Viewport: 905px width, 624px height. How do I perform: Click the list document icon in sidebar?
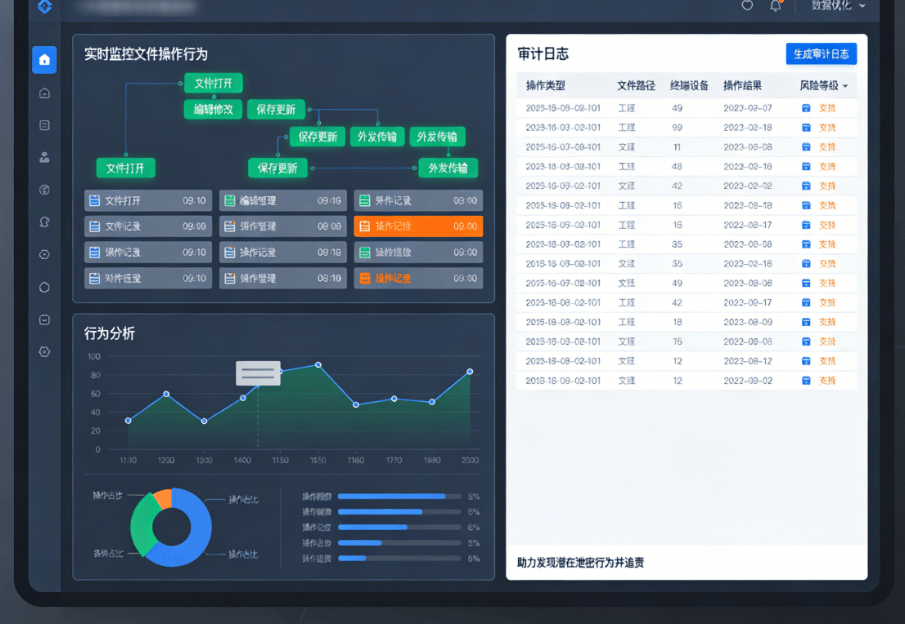tap(44, 125)
